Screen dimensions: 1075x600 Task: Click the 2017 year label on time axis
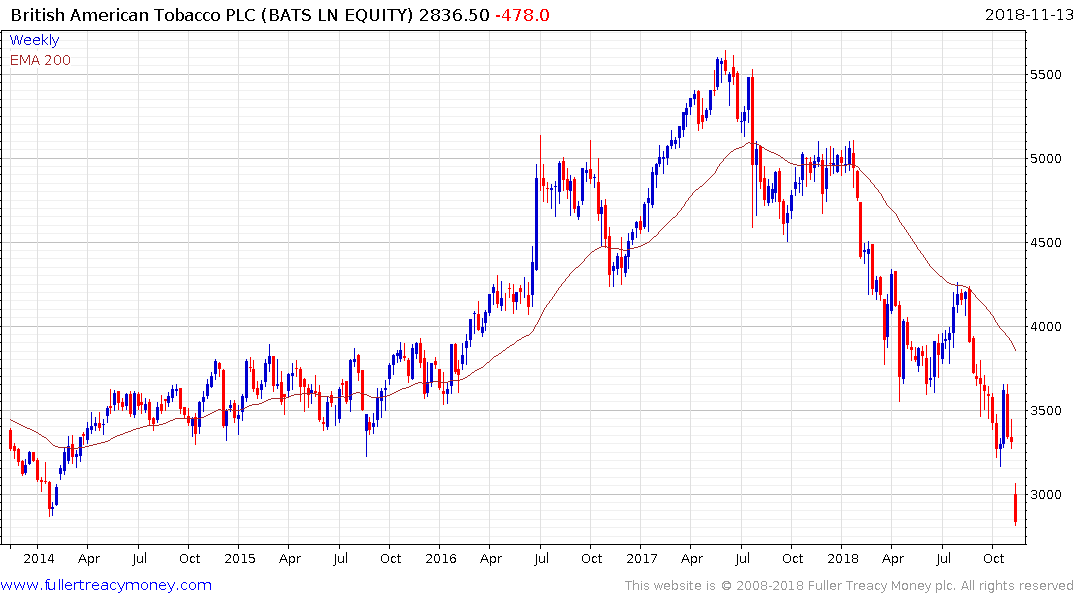tap(642, 558)
